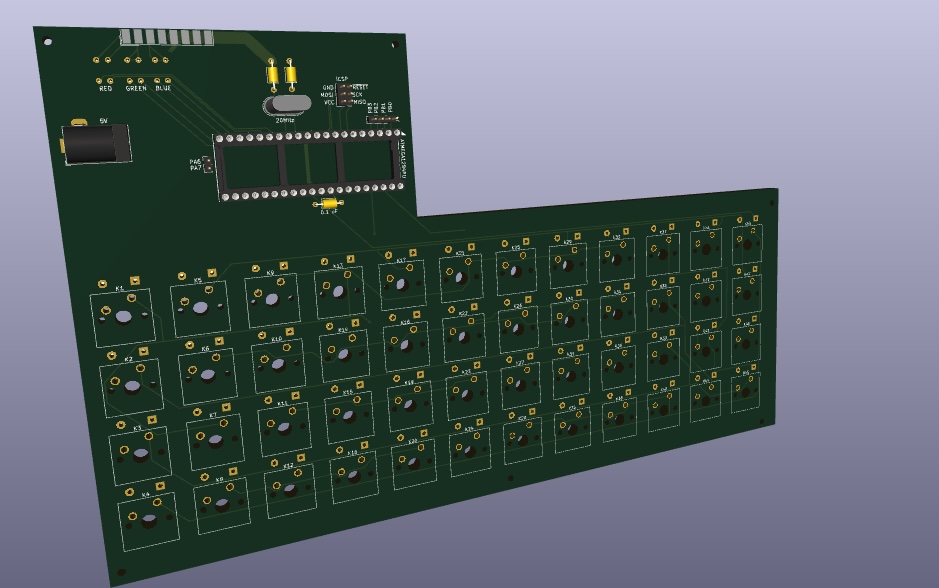Select the 20MHz crystal oscillator
The image size is (939, 588).
coord(287,105)
